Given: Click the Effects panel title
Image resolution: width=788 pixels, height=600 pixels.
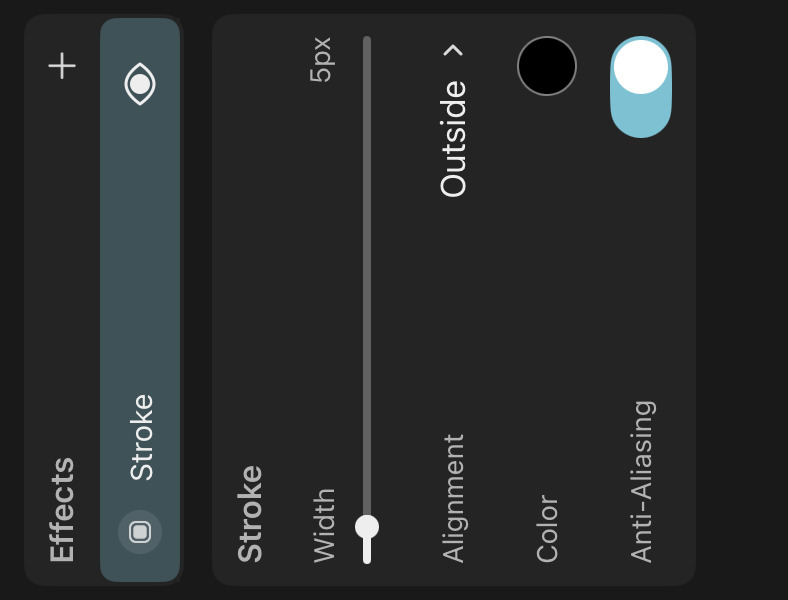Looking at the screenshot, I should tap(62, 509).
